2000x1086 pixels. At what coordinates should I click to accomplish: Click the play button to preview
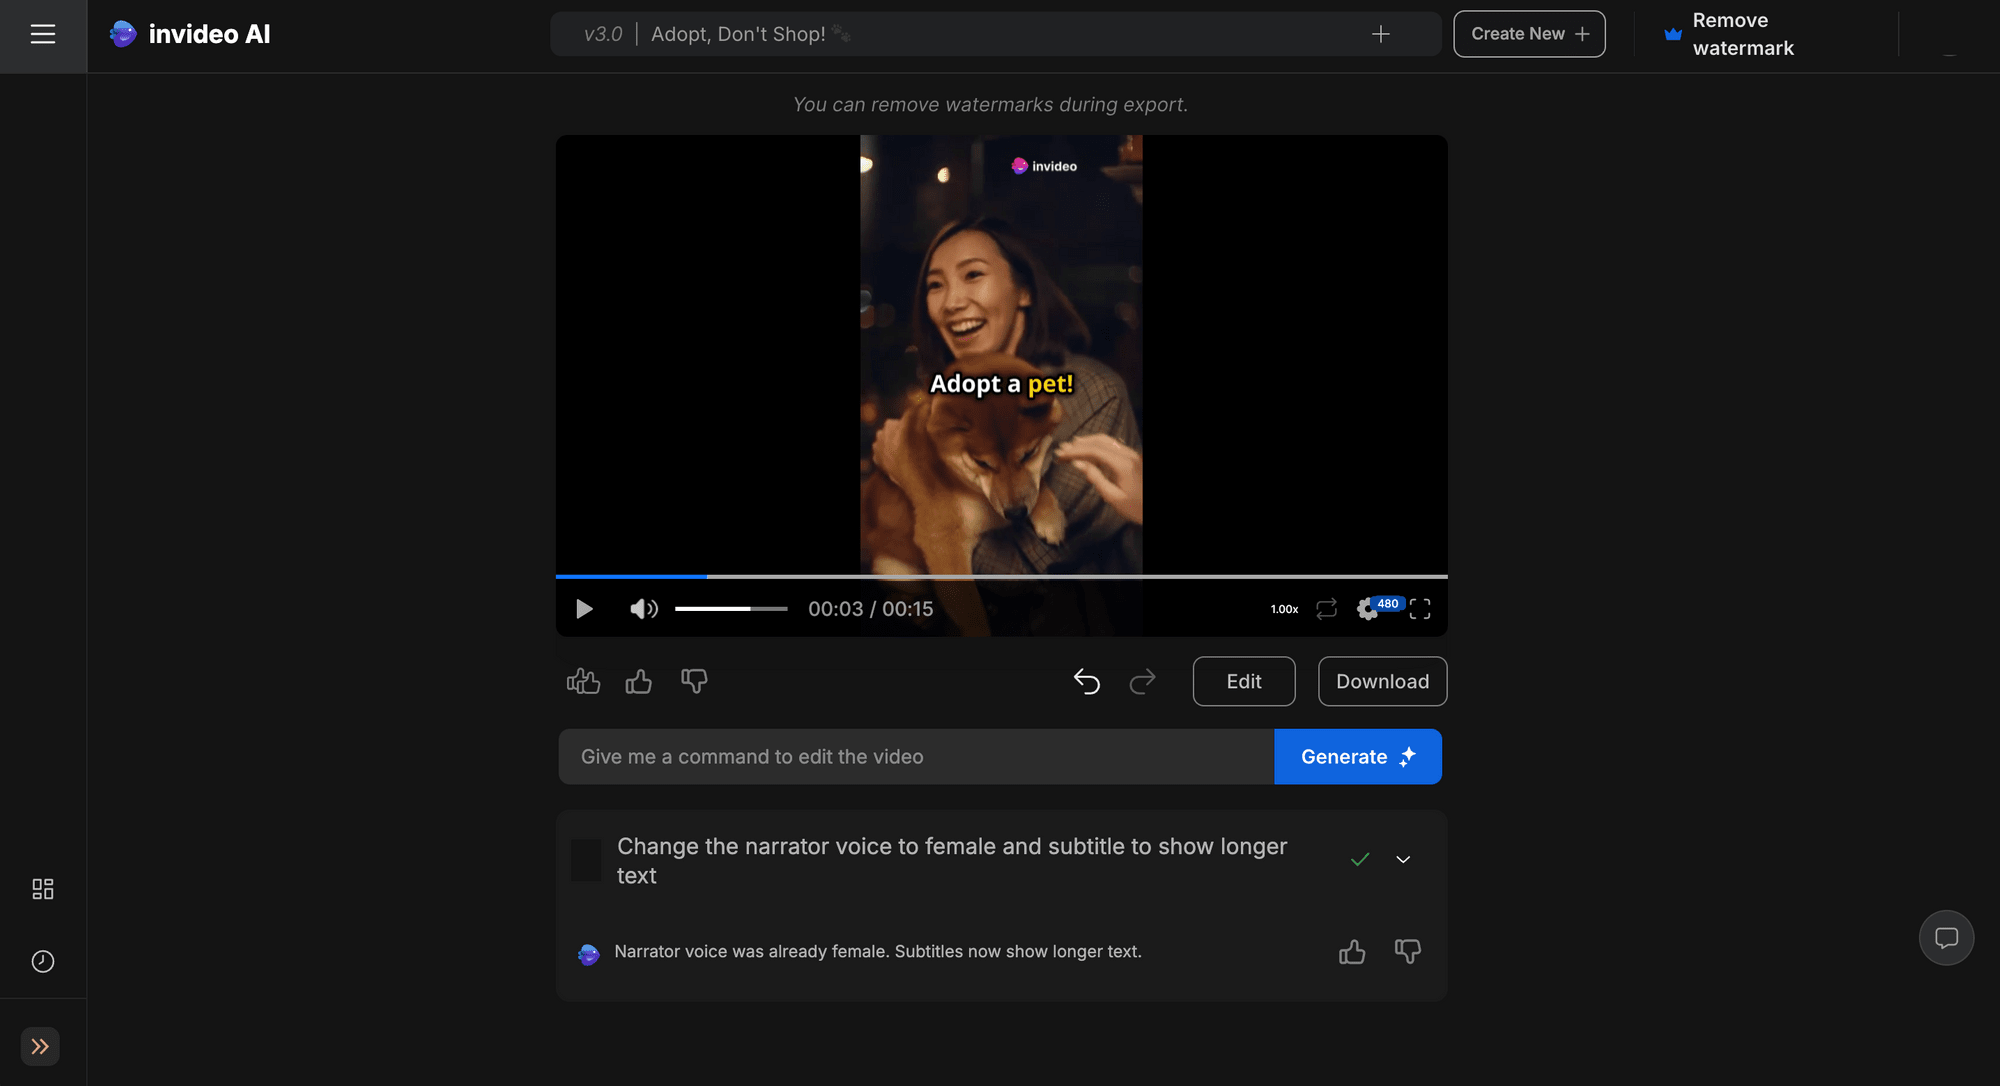584,607
